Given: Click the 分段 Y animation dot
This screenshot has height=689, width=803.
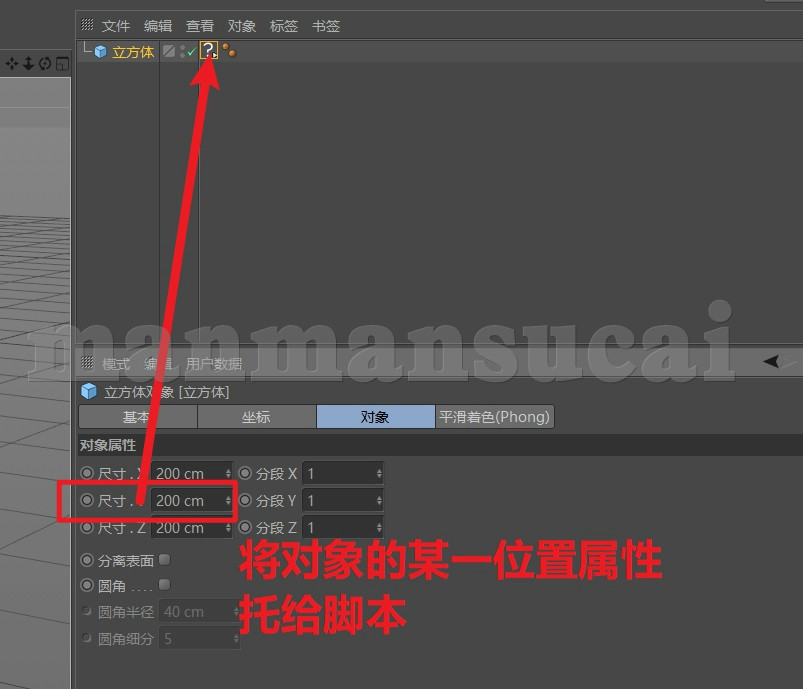Looking at the screenshot, I should [x=245, y=500].
